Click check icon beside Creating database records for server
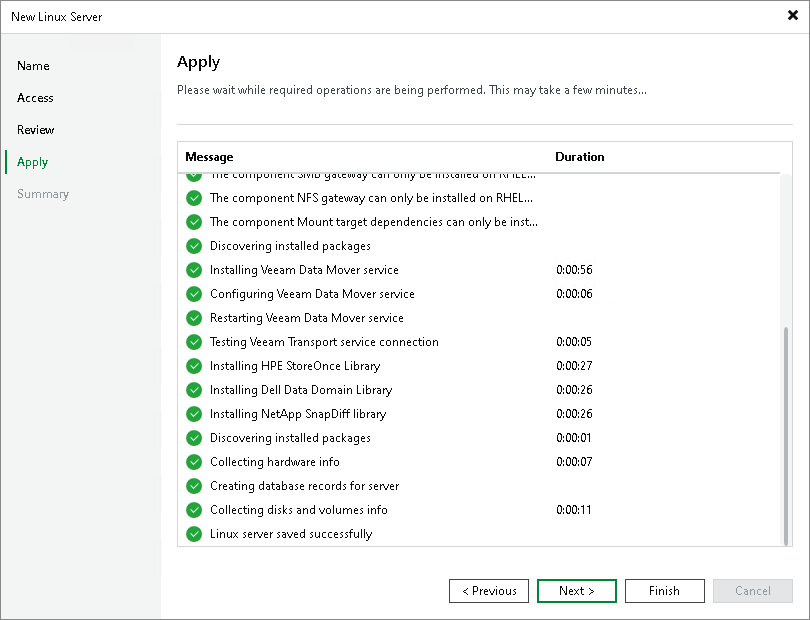The image size is (810, 620). 194,486
